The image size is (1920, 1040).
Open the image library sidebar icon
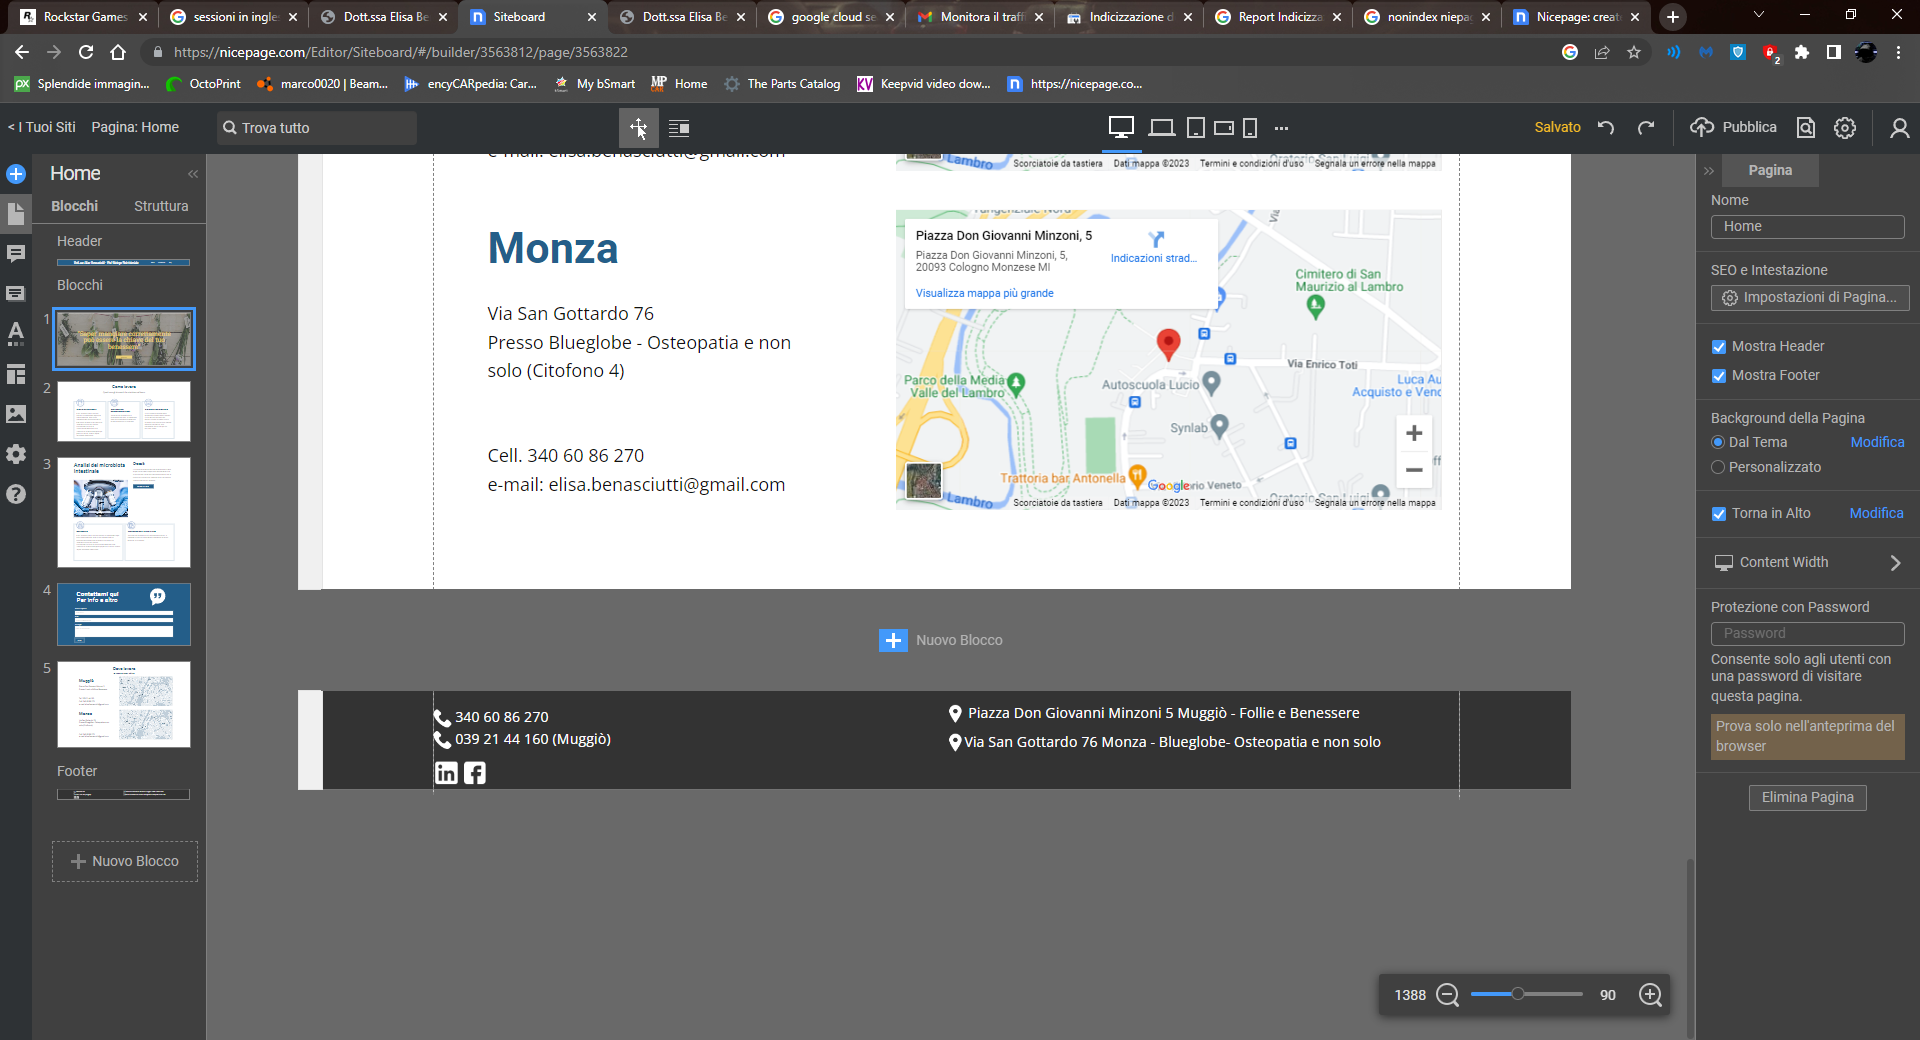16,414
